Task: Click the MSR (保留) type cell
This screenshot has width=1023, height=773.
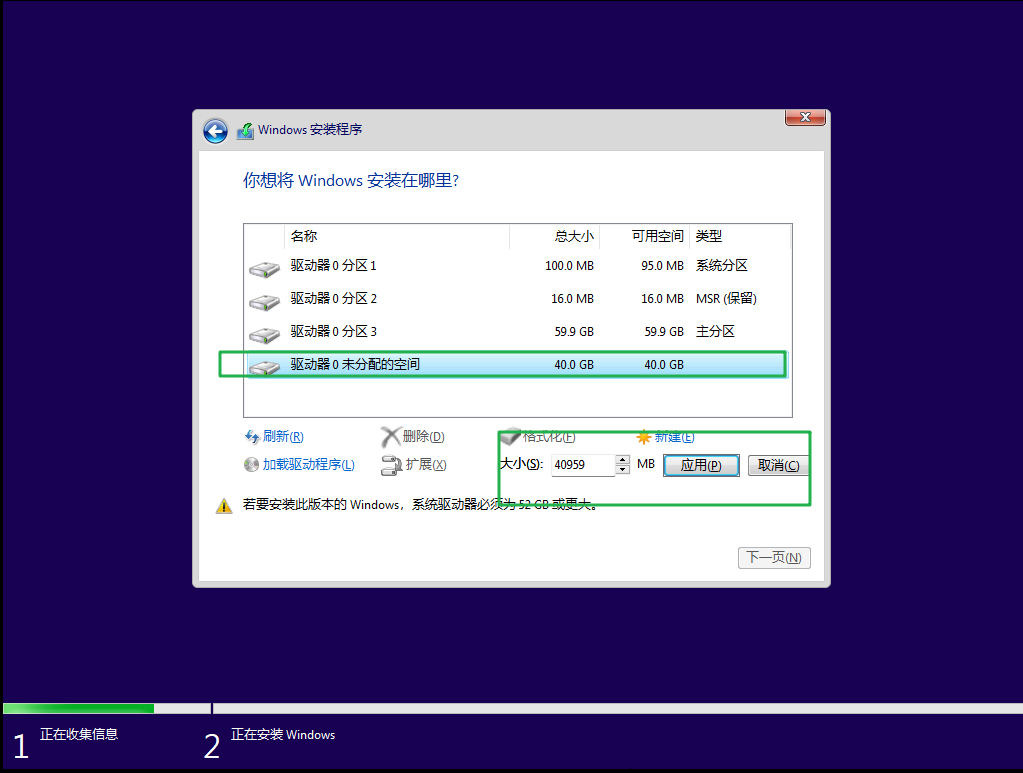Action: click(x=726, y=299)
